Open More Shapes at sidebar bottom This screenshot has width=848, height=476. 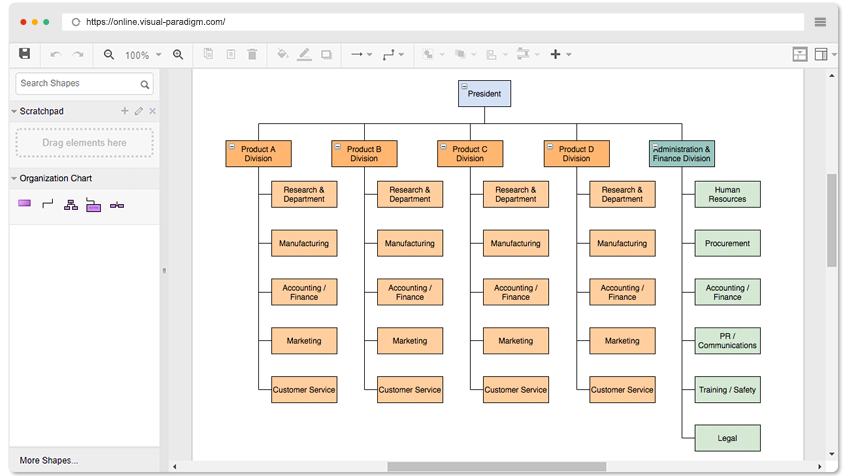pos(49,460)
